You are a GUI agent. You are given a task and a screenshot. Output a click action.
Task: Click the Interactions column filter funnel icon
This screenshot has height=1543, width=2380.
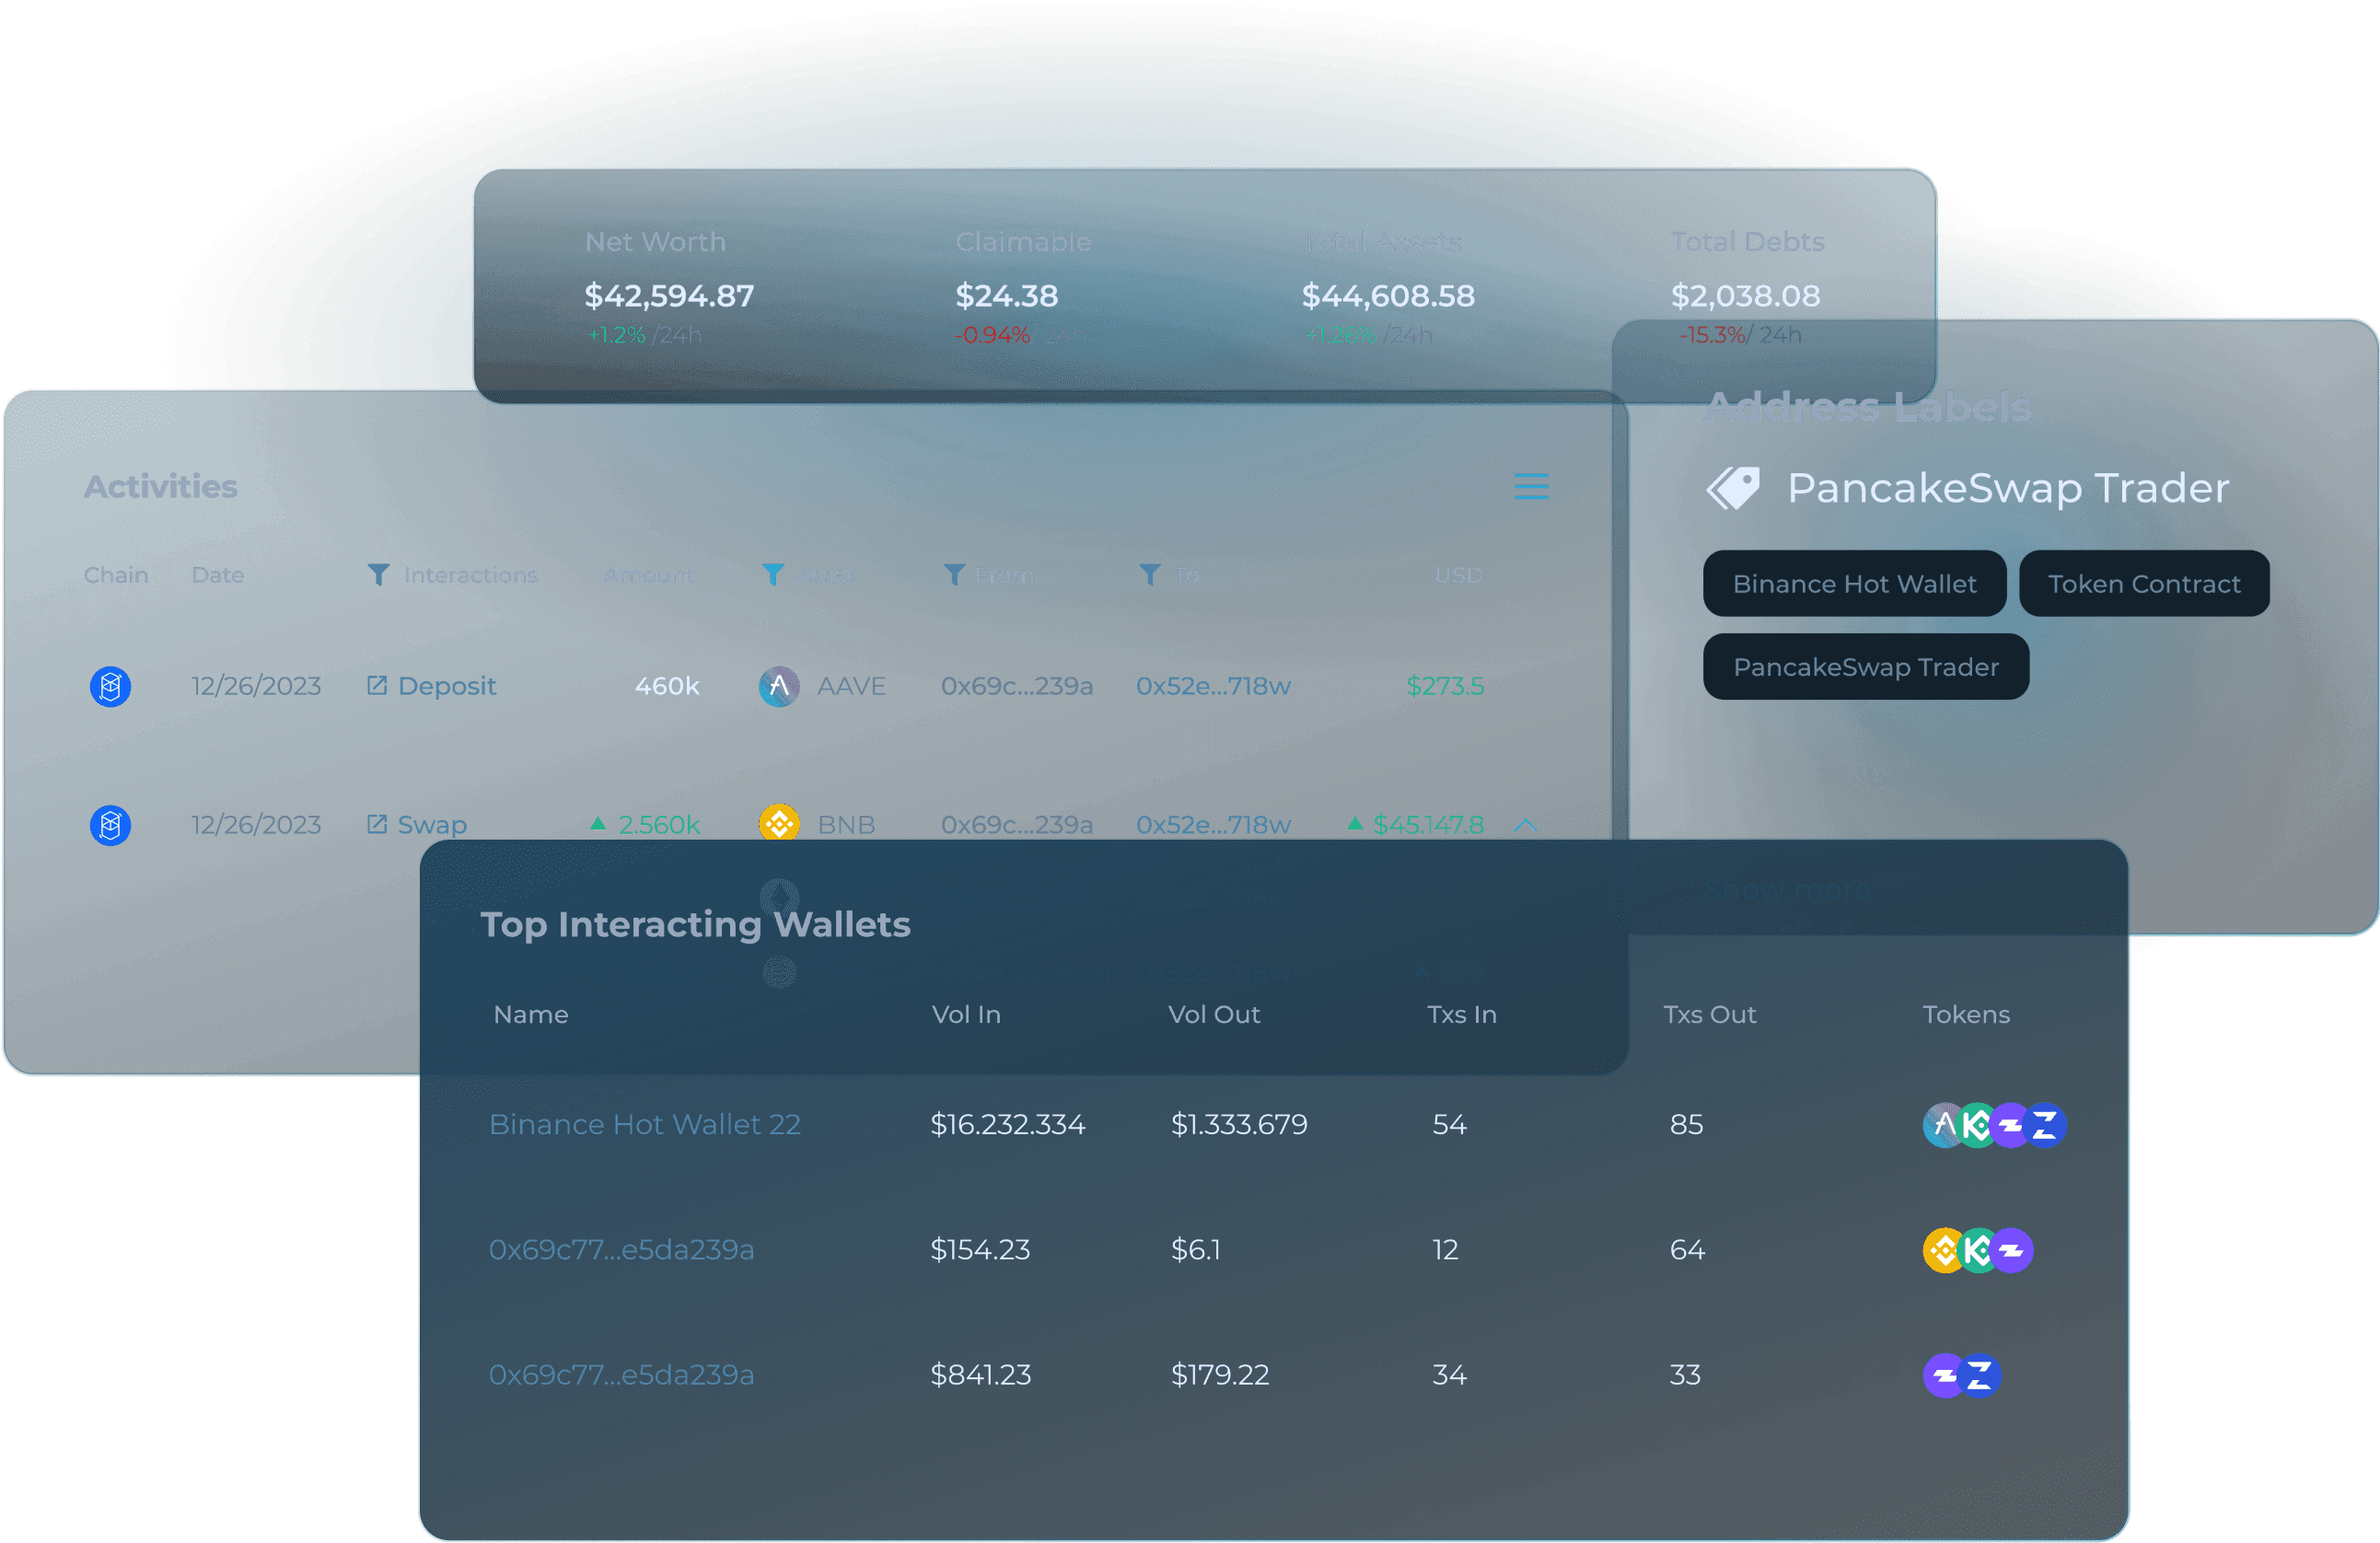(x=378, y=575)
